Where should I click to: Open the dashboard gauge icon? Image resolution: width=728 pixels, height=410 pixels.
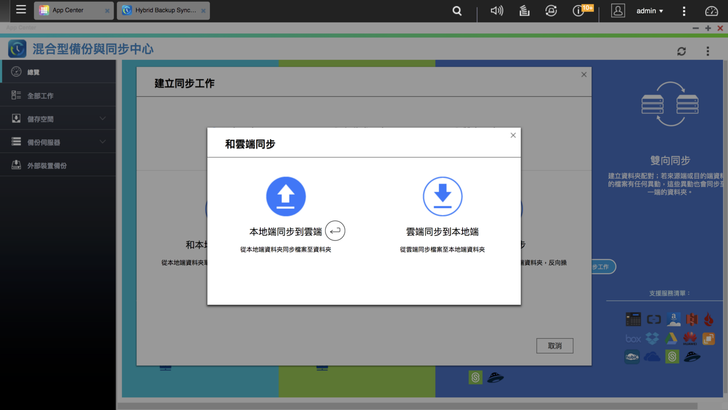[711, 11]
